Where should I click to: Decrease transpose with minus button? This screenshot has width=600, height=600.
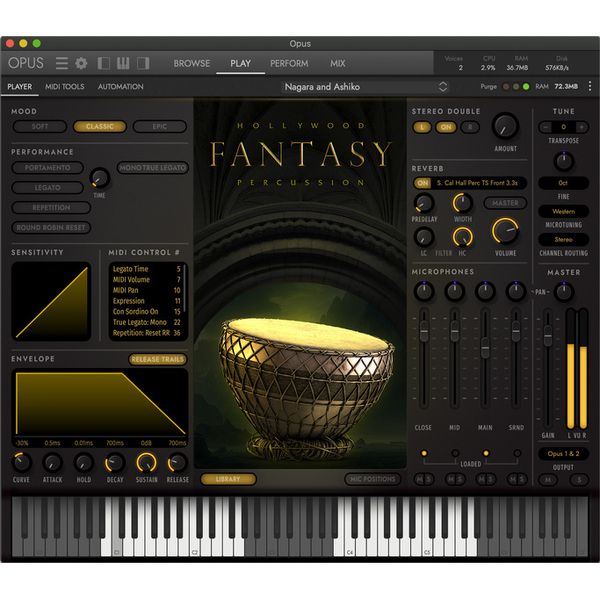pyautogui.click(x=546, y=127)
